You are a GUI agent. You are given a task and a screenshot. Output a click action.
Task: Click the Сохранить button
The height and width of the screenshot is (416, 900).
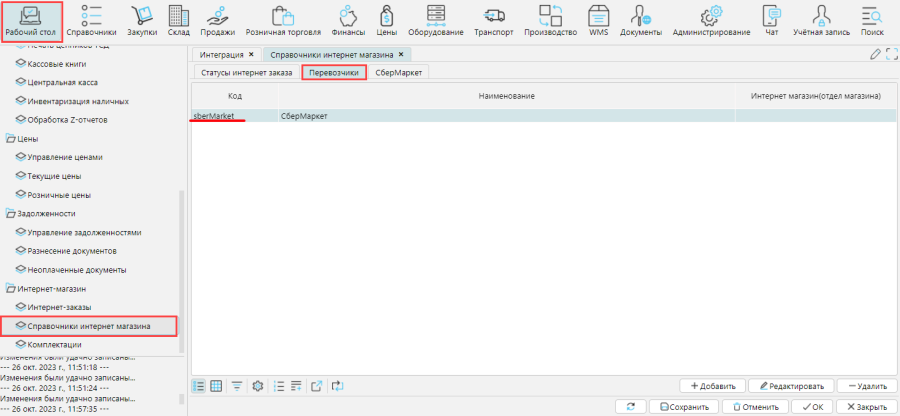pos(684,407)
